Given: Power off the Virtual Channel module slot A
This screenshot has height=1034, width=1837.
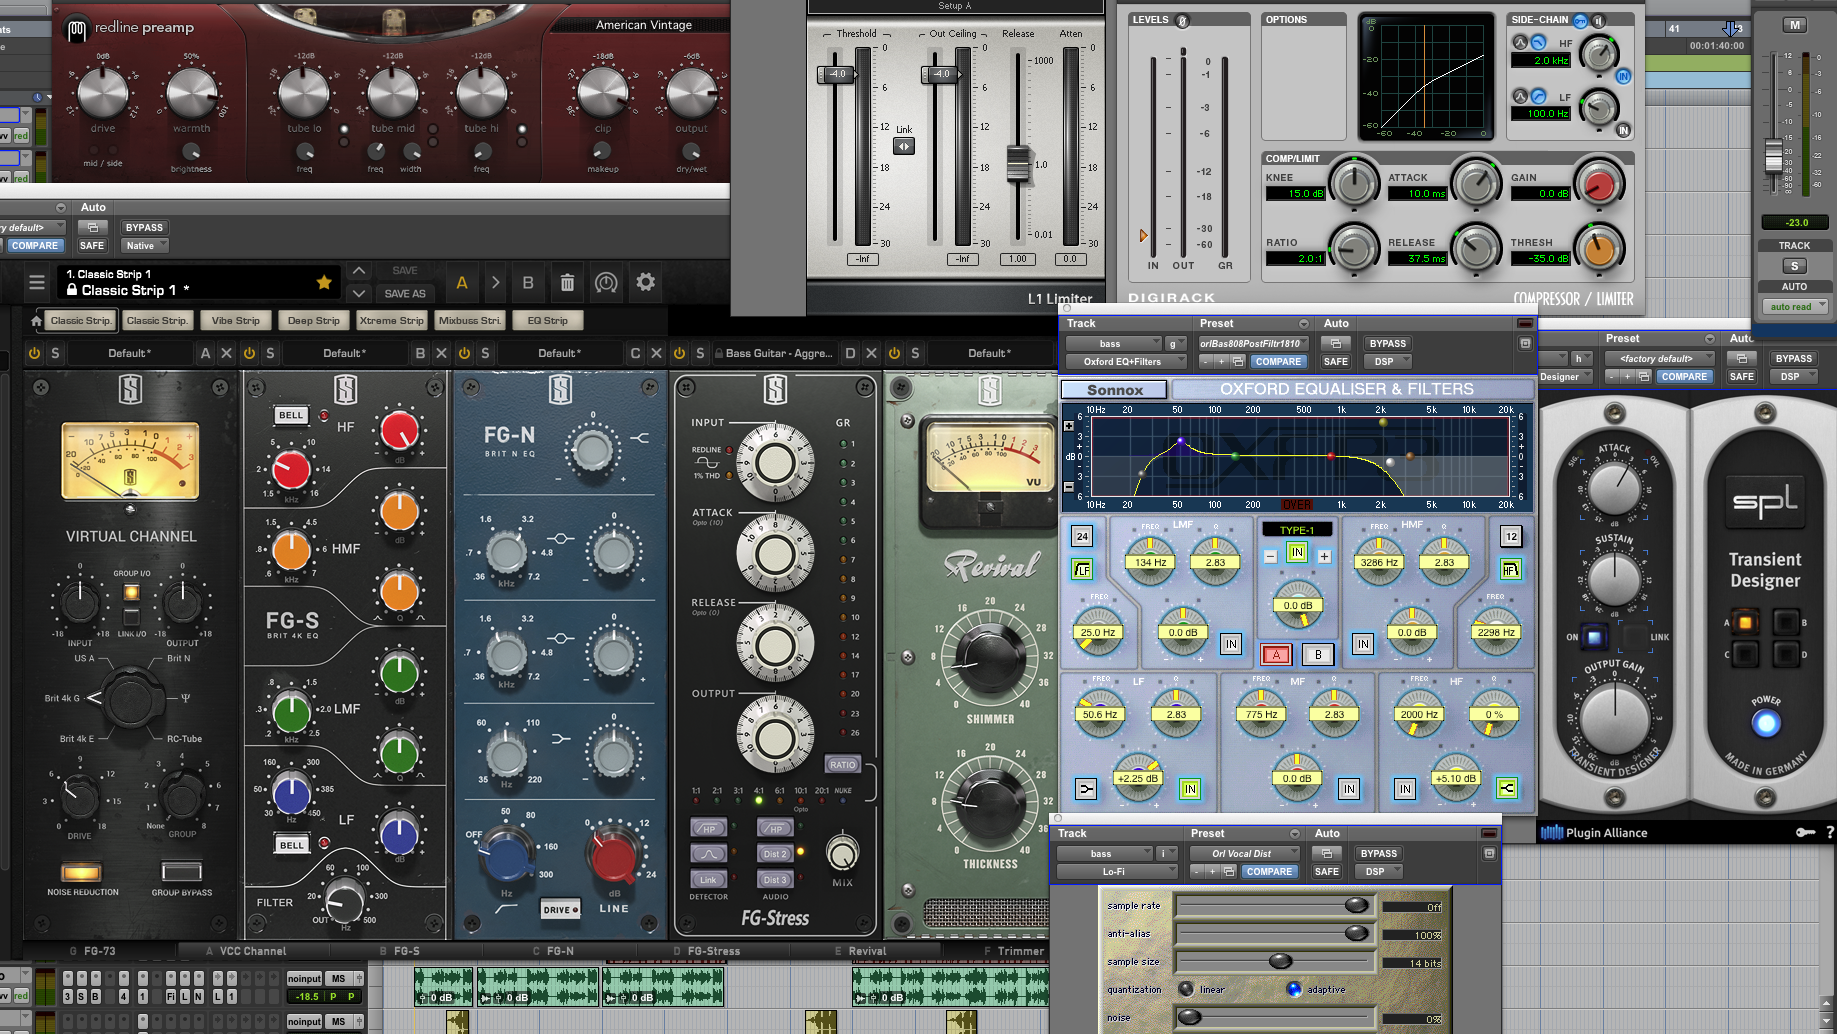Looking at the screenshot, I should (34, 353).
